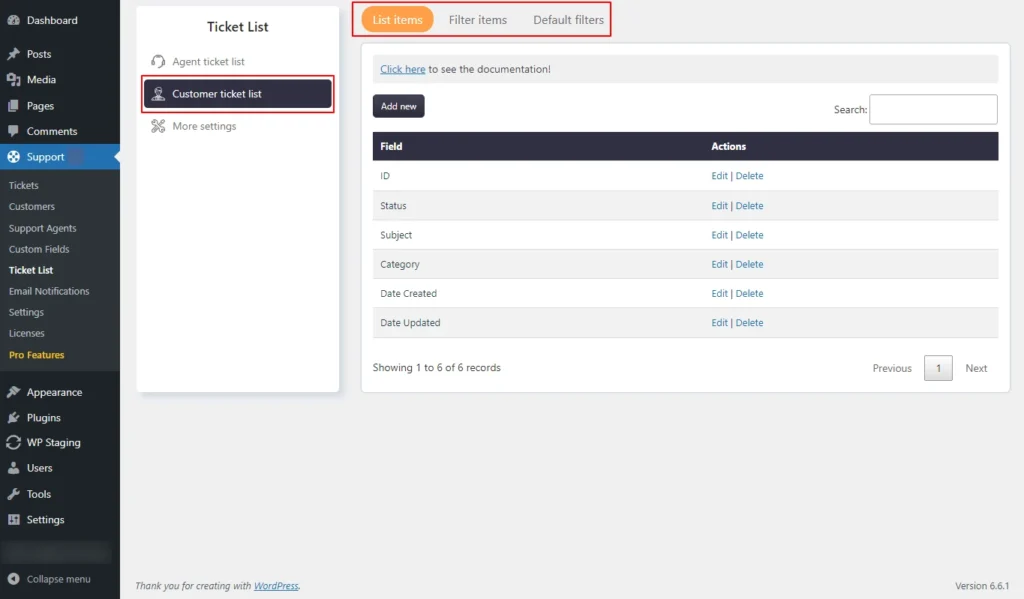
Task: Open the Default filters tab
Action: [x=567, y=19]
